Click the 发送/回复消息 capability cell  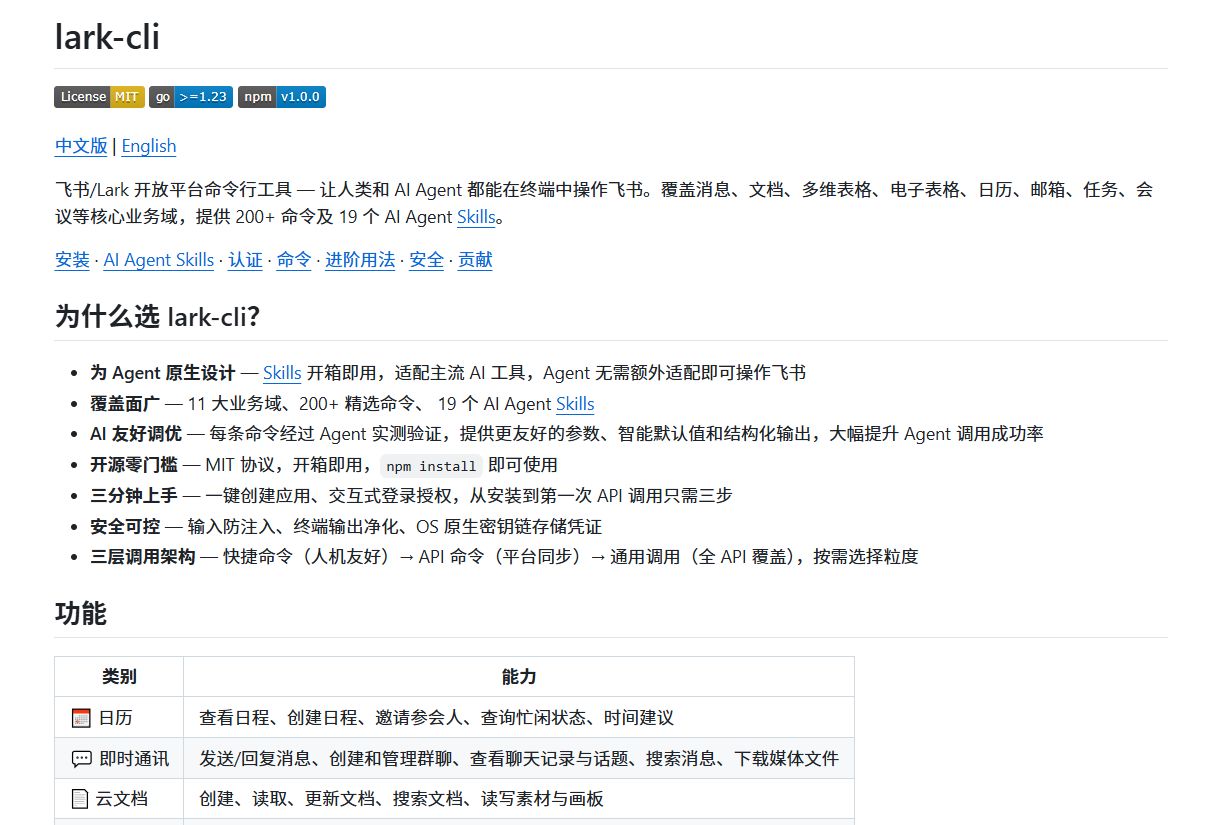[519, 759]
